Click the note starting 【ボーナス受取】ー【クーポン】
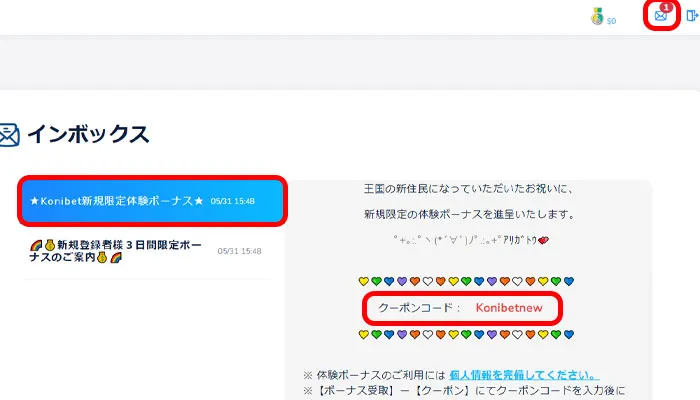This screenshot has width=700, height=400. point(464,391)
